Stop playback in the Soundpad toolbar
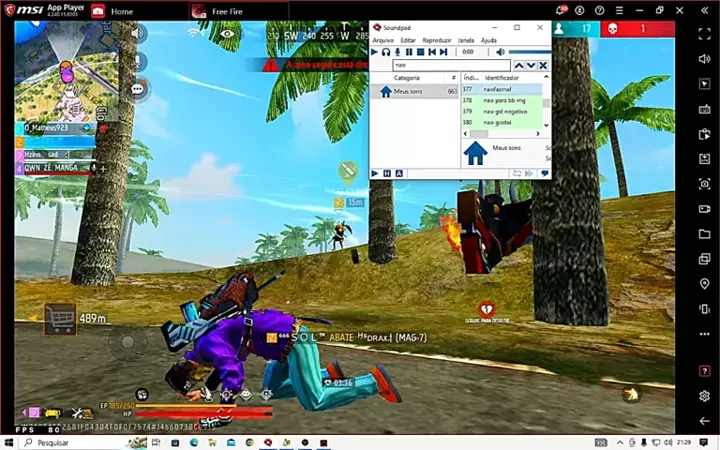 pos(420,51)
